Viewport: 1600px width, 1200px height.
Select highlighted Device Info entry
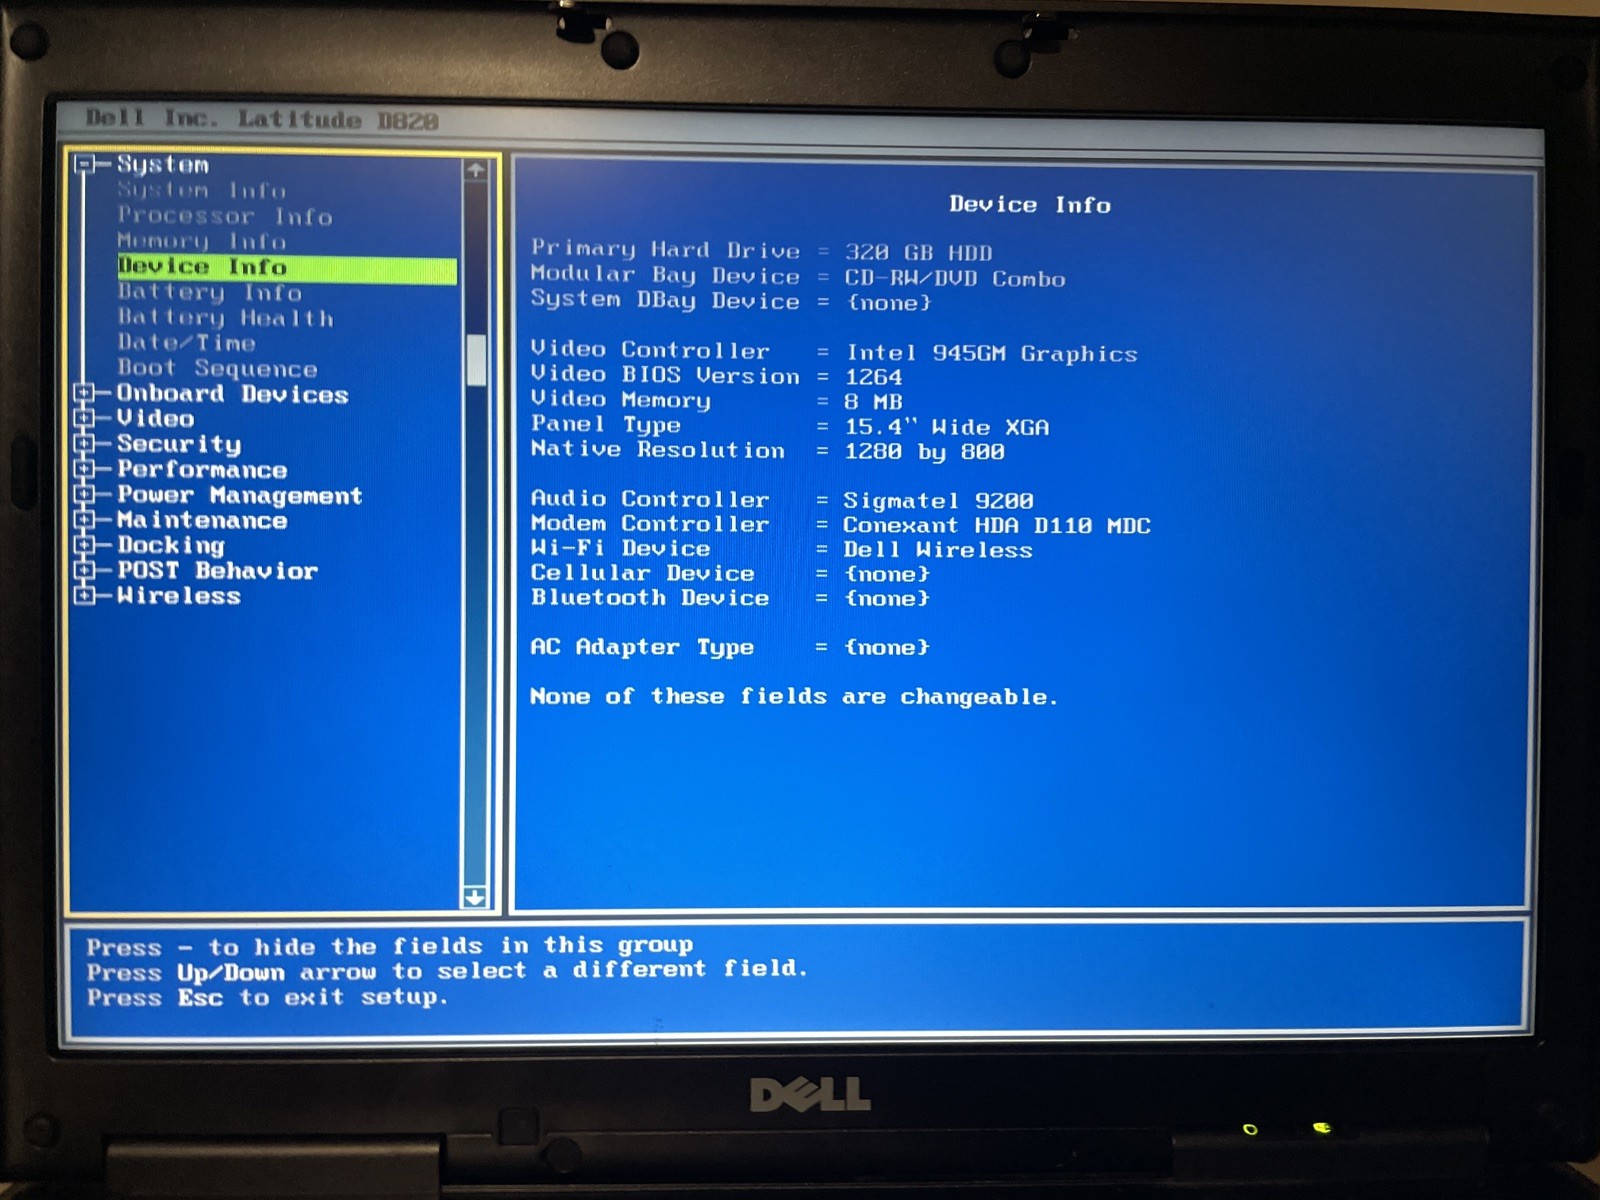(x=287, y=268)
